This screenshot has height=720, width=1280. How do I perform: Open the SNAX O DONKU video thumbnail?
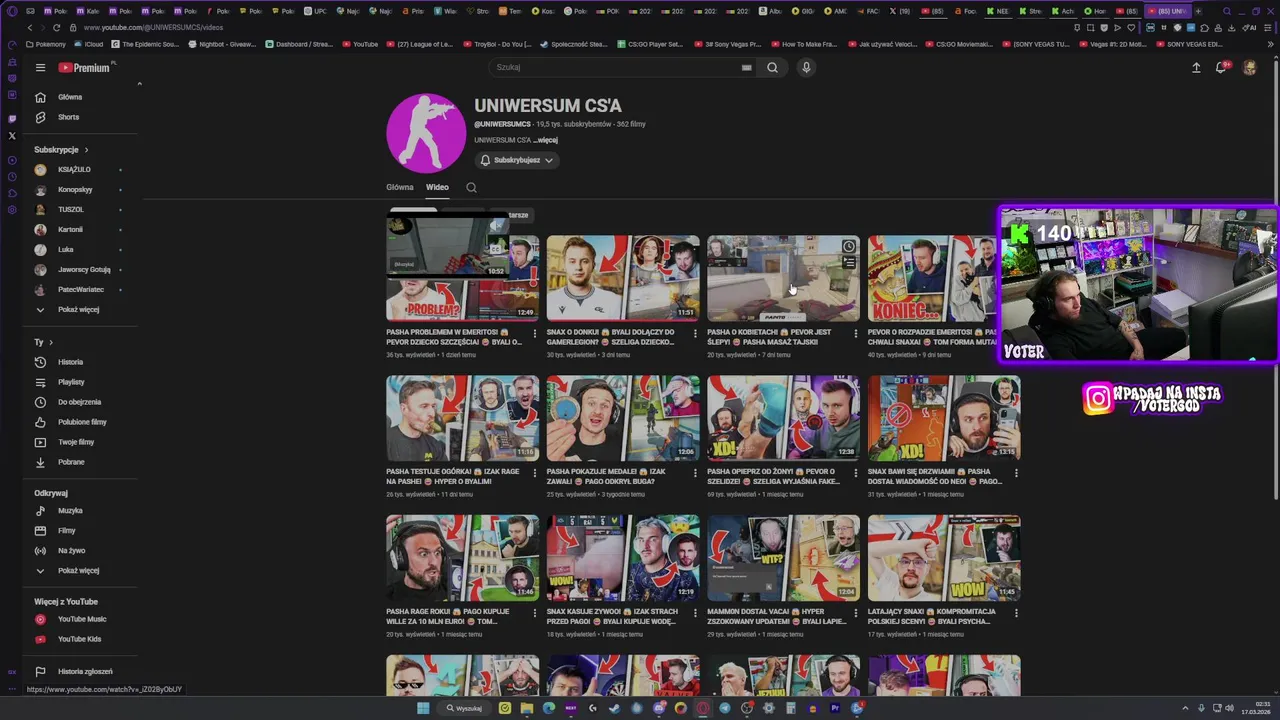pyautogui.click(x=623, y=278)
